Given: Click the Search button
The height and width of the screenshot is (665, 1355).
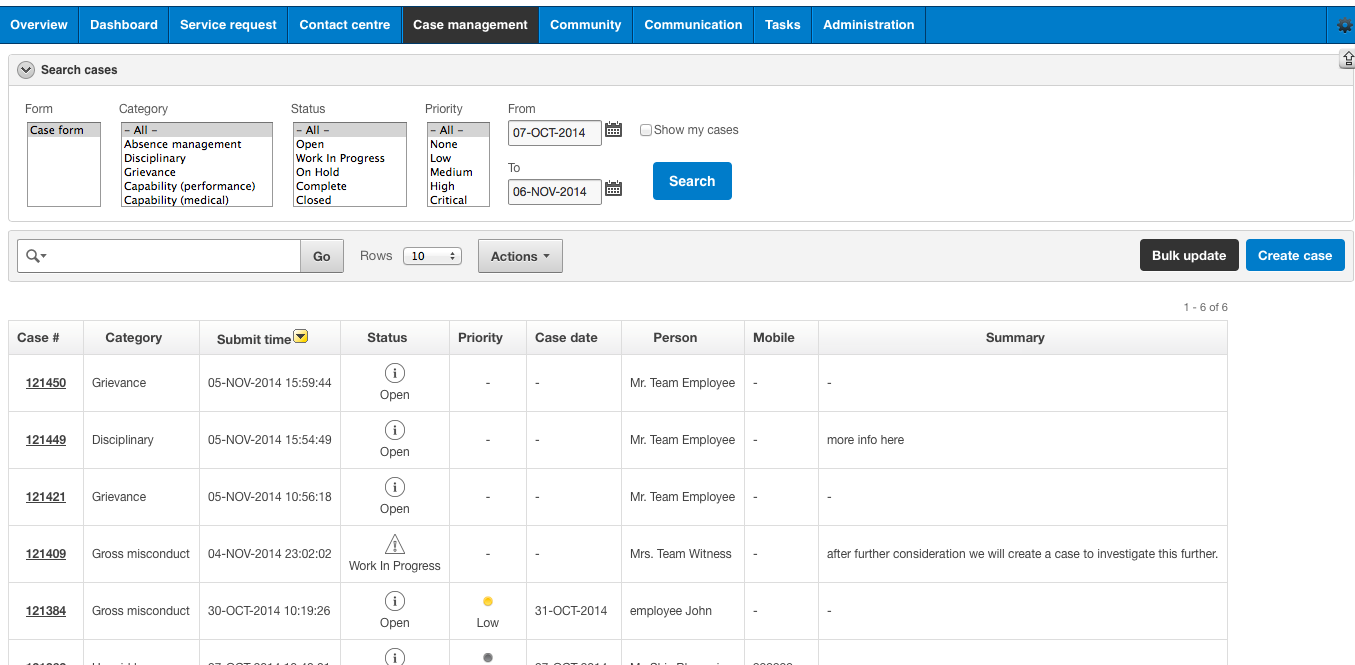Looking at the screenshot, I should [692, 180].
